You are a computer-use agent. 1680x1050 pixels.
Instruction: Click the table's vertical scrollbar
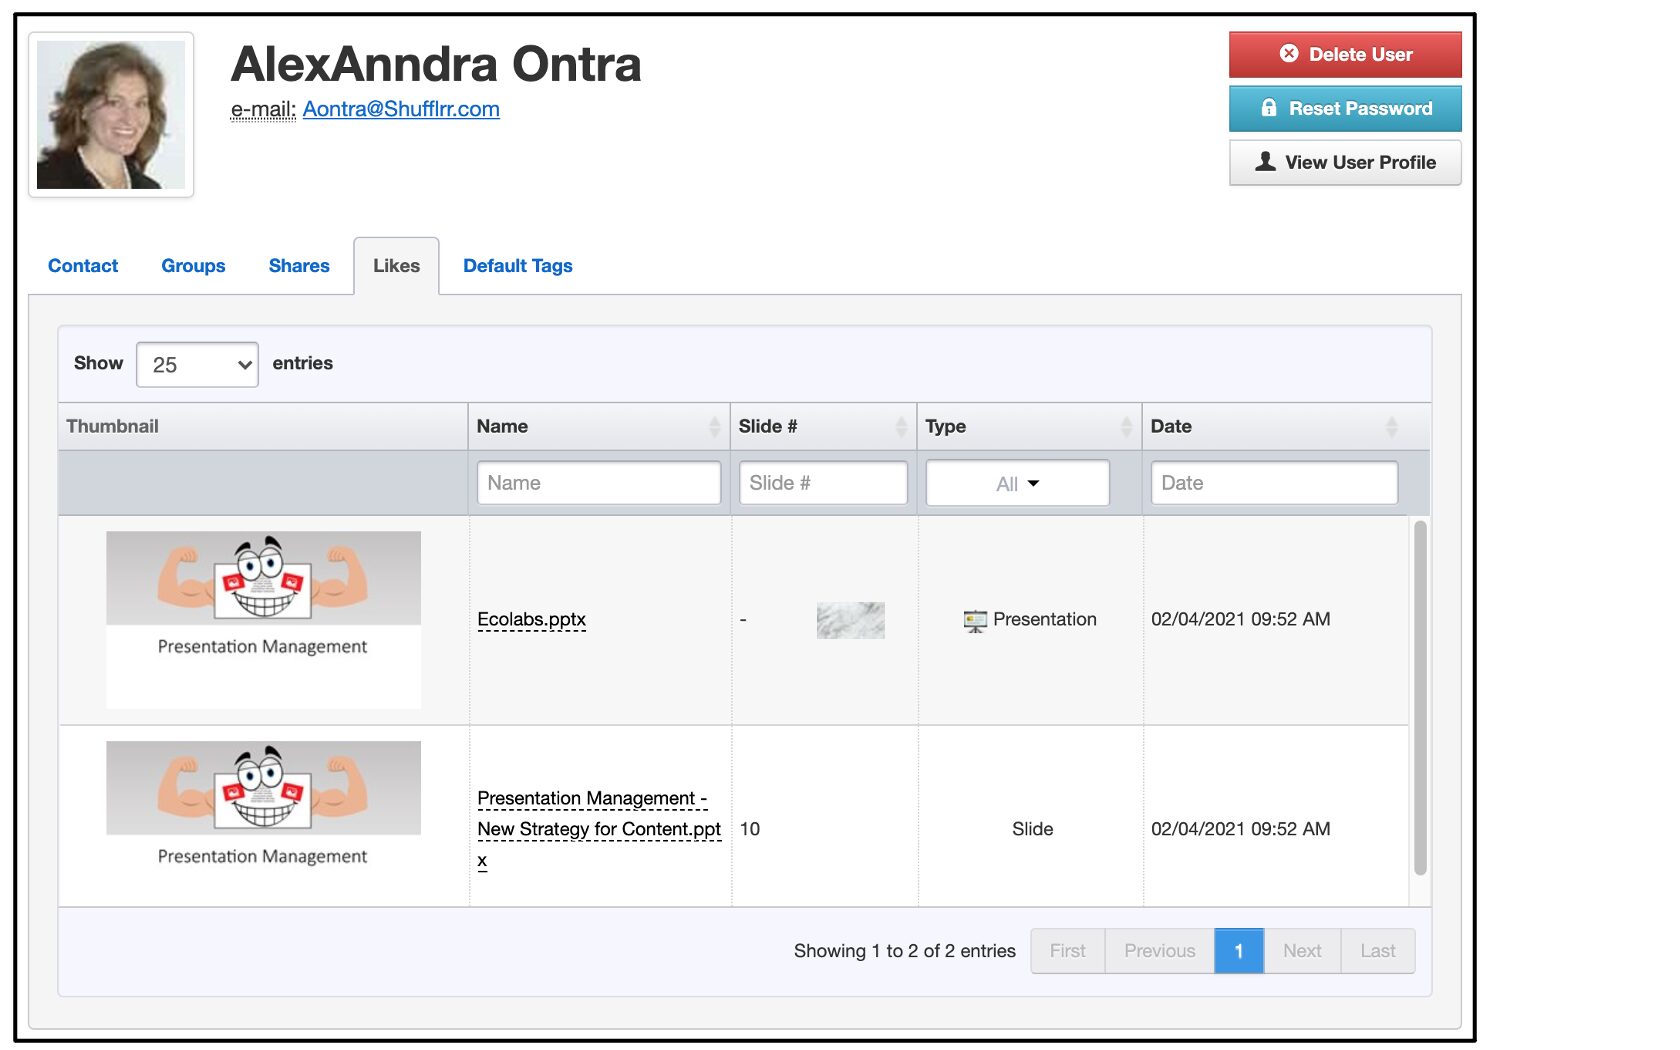(x=1420, y=698)
